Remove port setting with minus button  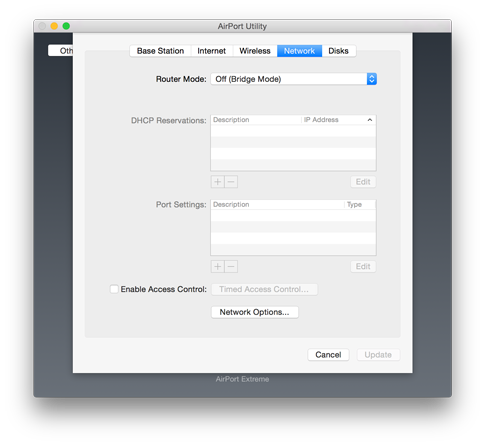click(231, 267)
